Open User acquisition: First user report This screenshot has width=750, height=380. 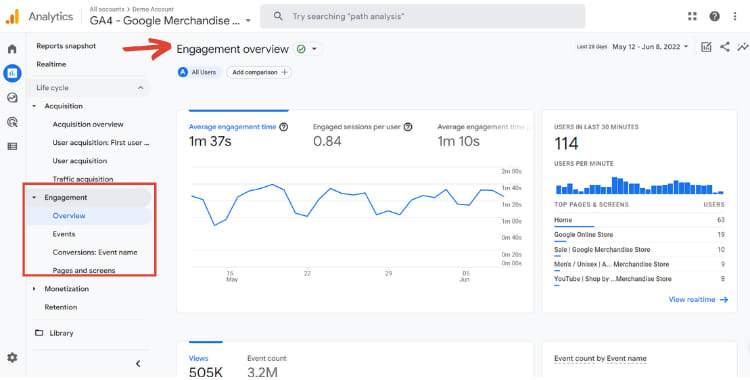(101, 143)
